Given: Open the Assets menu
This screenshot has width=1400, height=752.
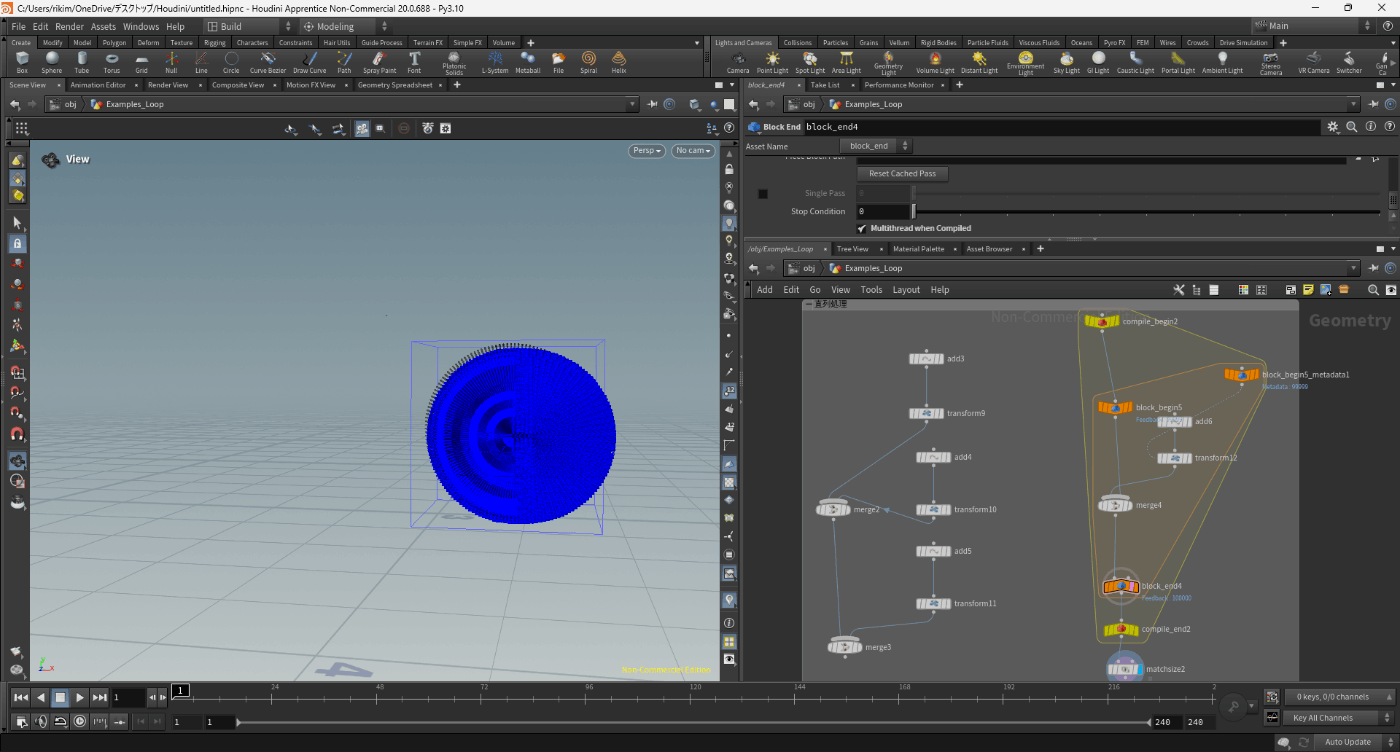Looking at the screenshot, I should [x=103, y=26].
